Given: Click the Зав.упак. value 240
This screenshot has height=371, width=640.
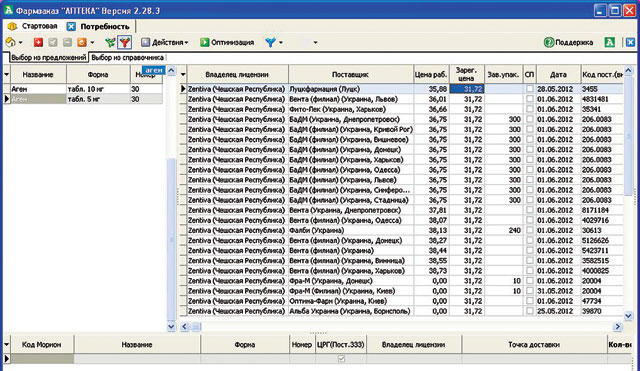Looking at the screenshot, I should click(x=503, y=230).
